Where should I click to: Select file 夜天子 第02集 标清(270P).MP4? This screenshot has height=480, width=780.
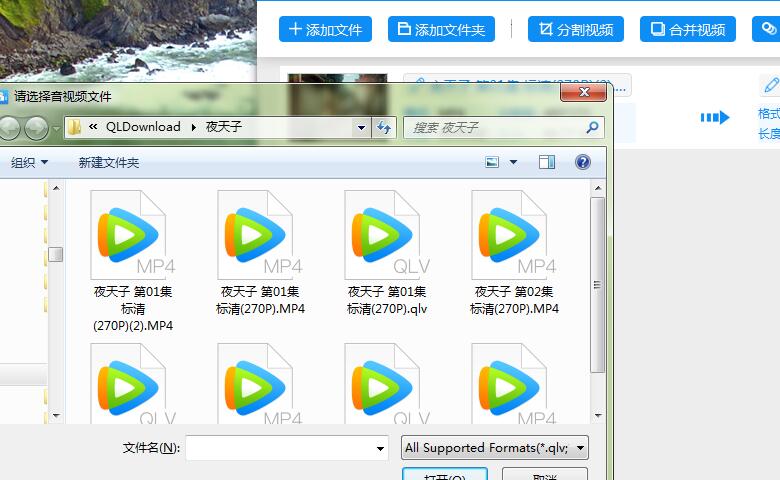pos(514,253)
